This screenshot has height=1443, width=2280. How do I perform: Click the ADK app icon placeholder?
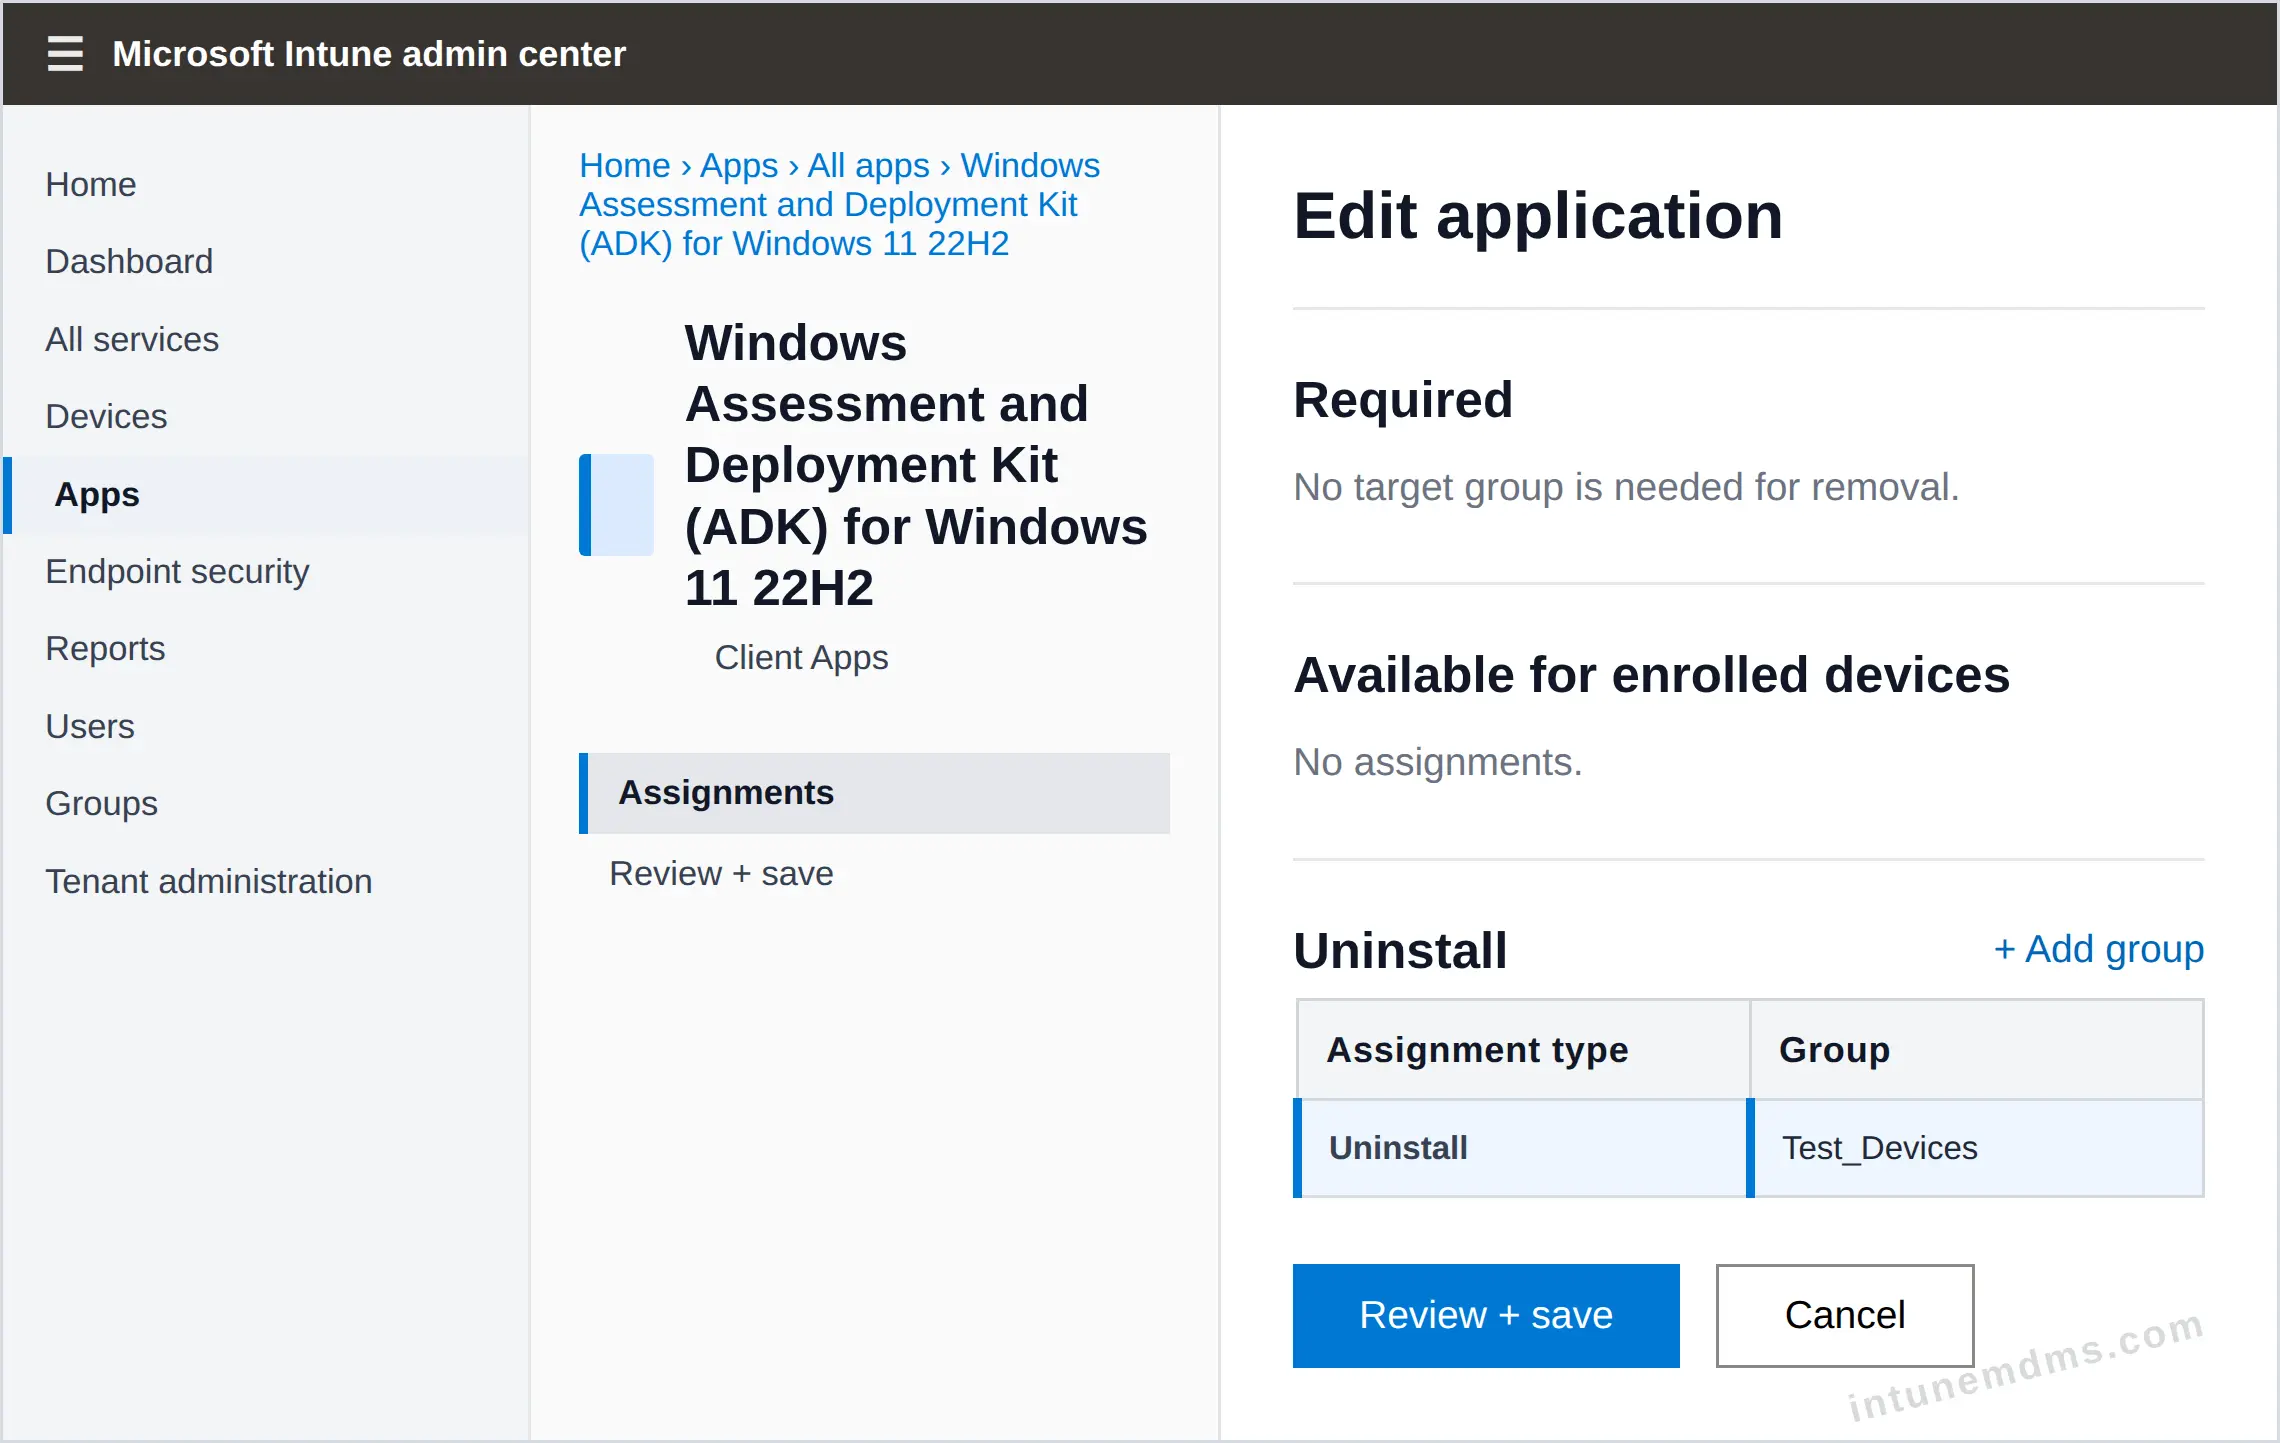click(616, 505)
